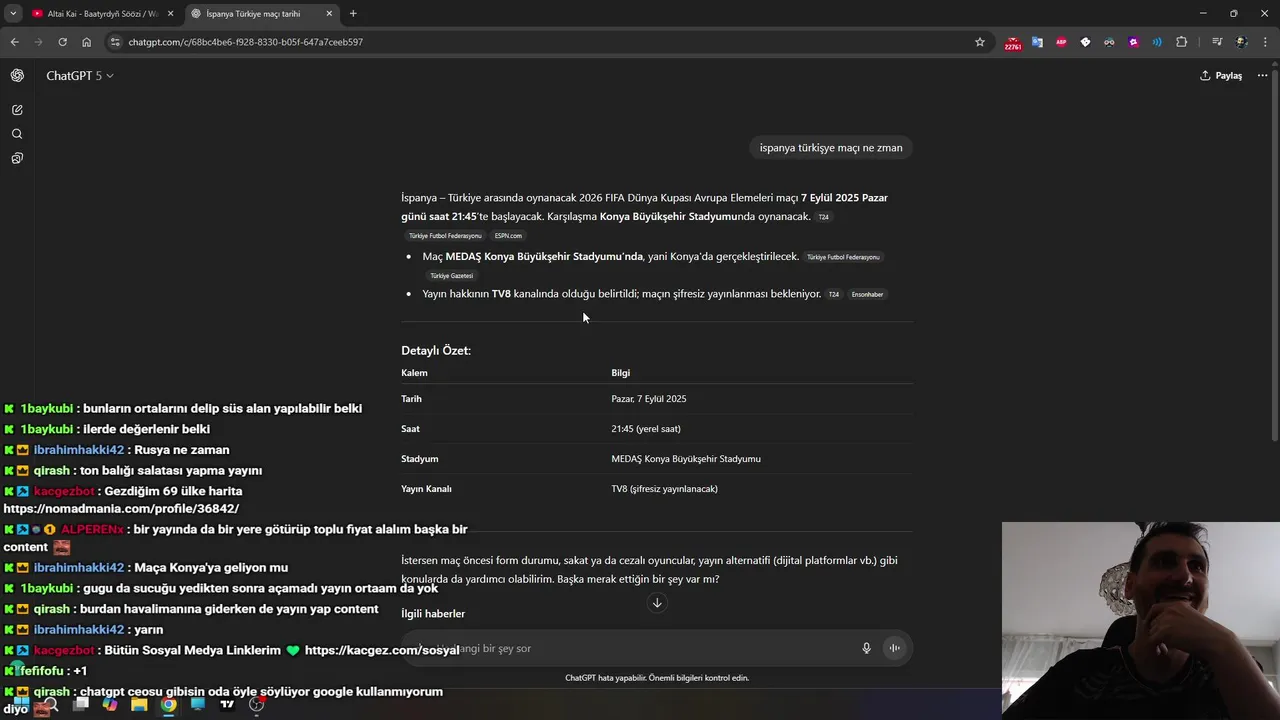Open the Chrome profile avatar
The image size is (1280, 720).
pyautogui.click(x=1242, y=42)
